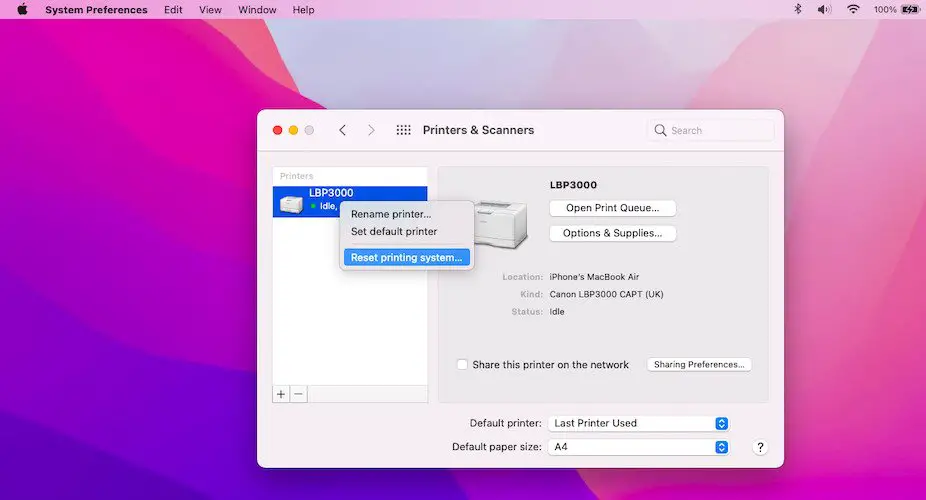Image resolution: width=926 pixels, height=500 pixels.
Task: Click the add printer plus button
Action: click(x=281, y=394)
